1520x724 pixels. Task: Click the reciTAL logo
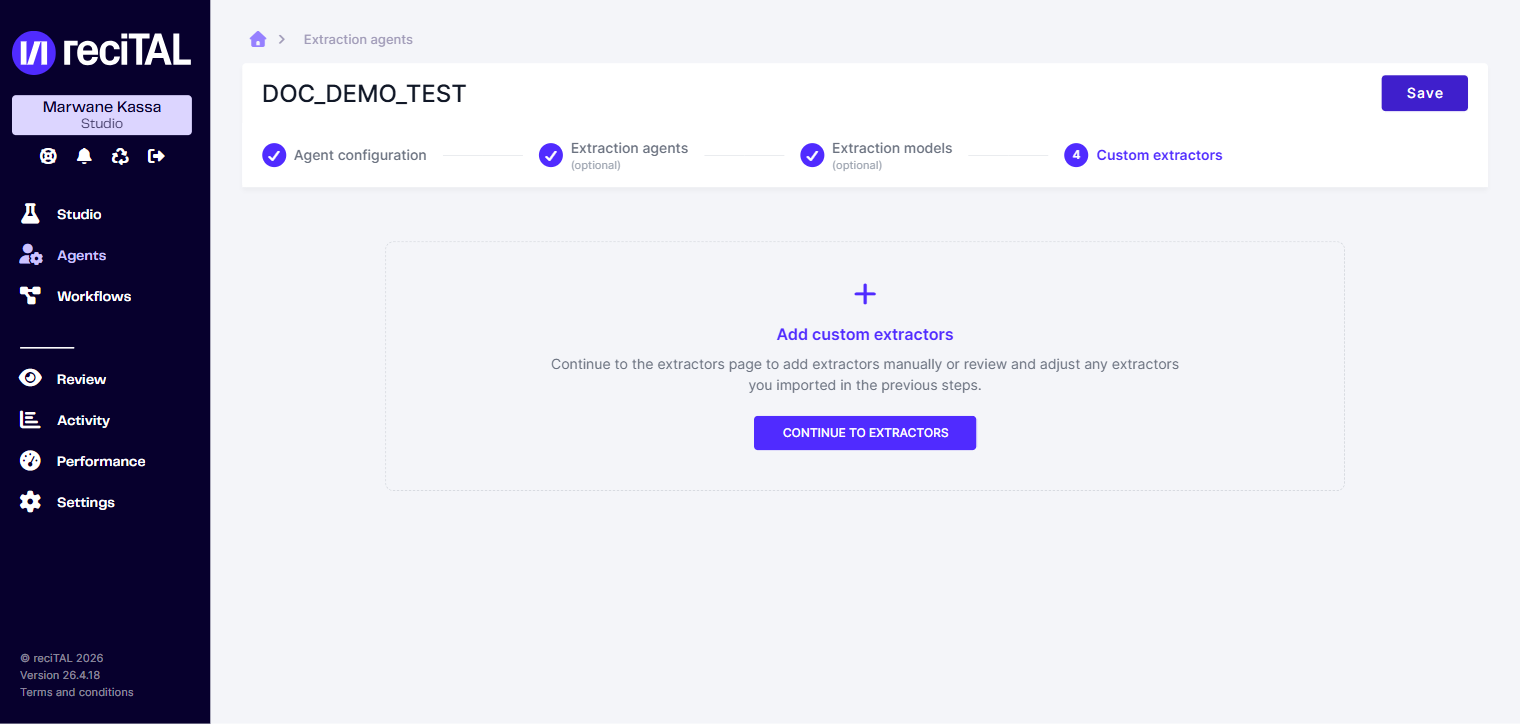pos(102,52)
